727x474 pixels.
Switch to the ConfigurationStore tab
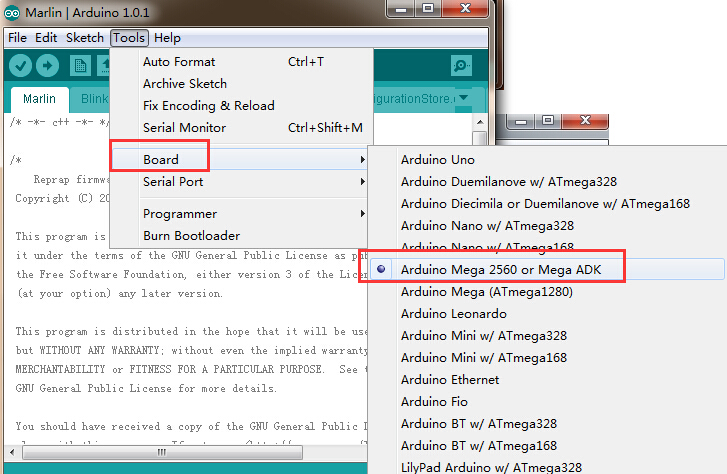point(414,99)
